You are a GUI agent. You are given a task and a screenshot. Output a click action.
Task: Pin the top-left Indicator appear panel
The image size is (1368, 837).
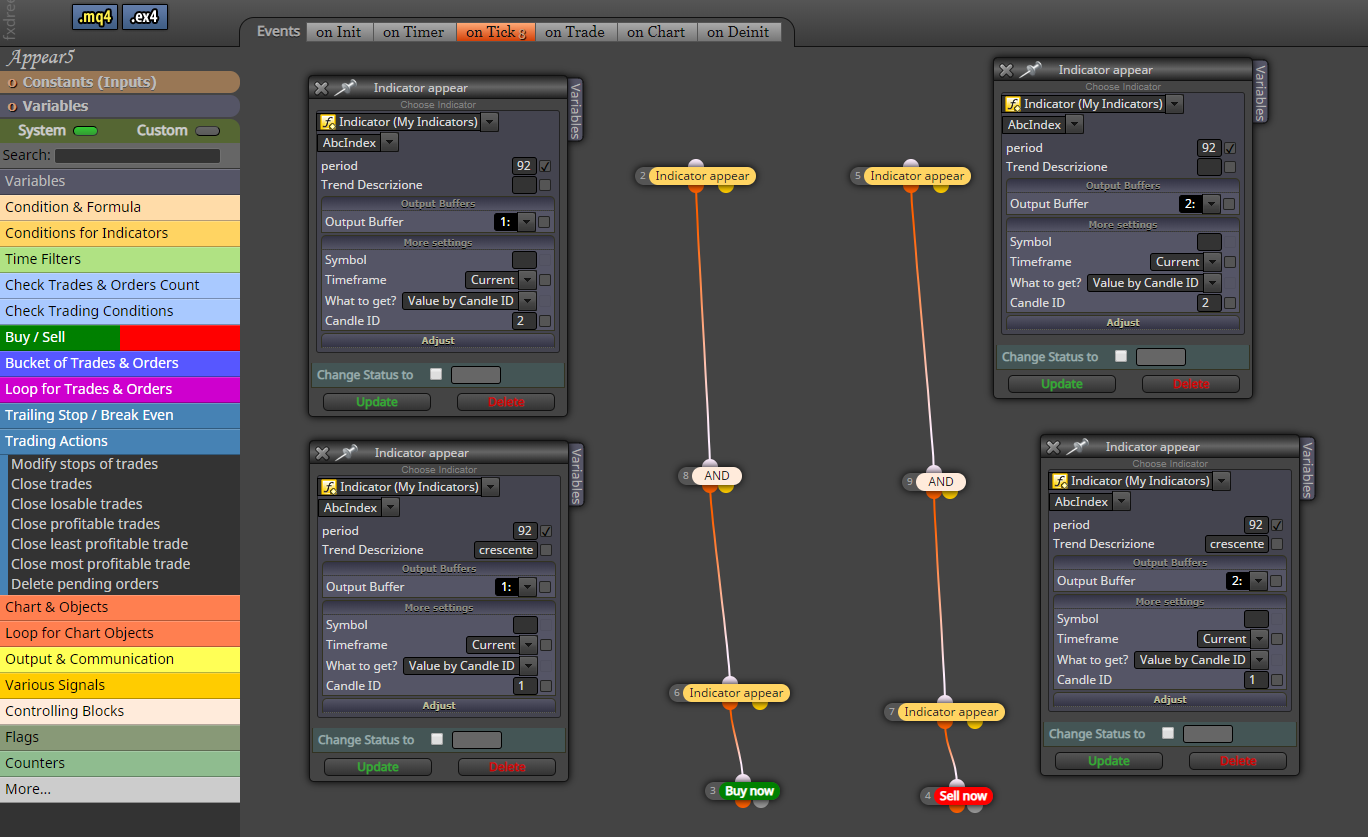(345, 88)
